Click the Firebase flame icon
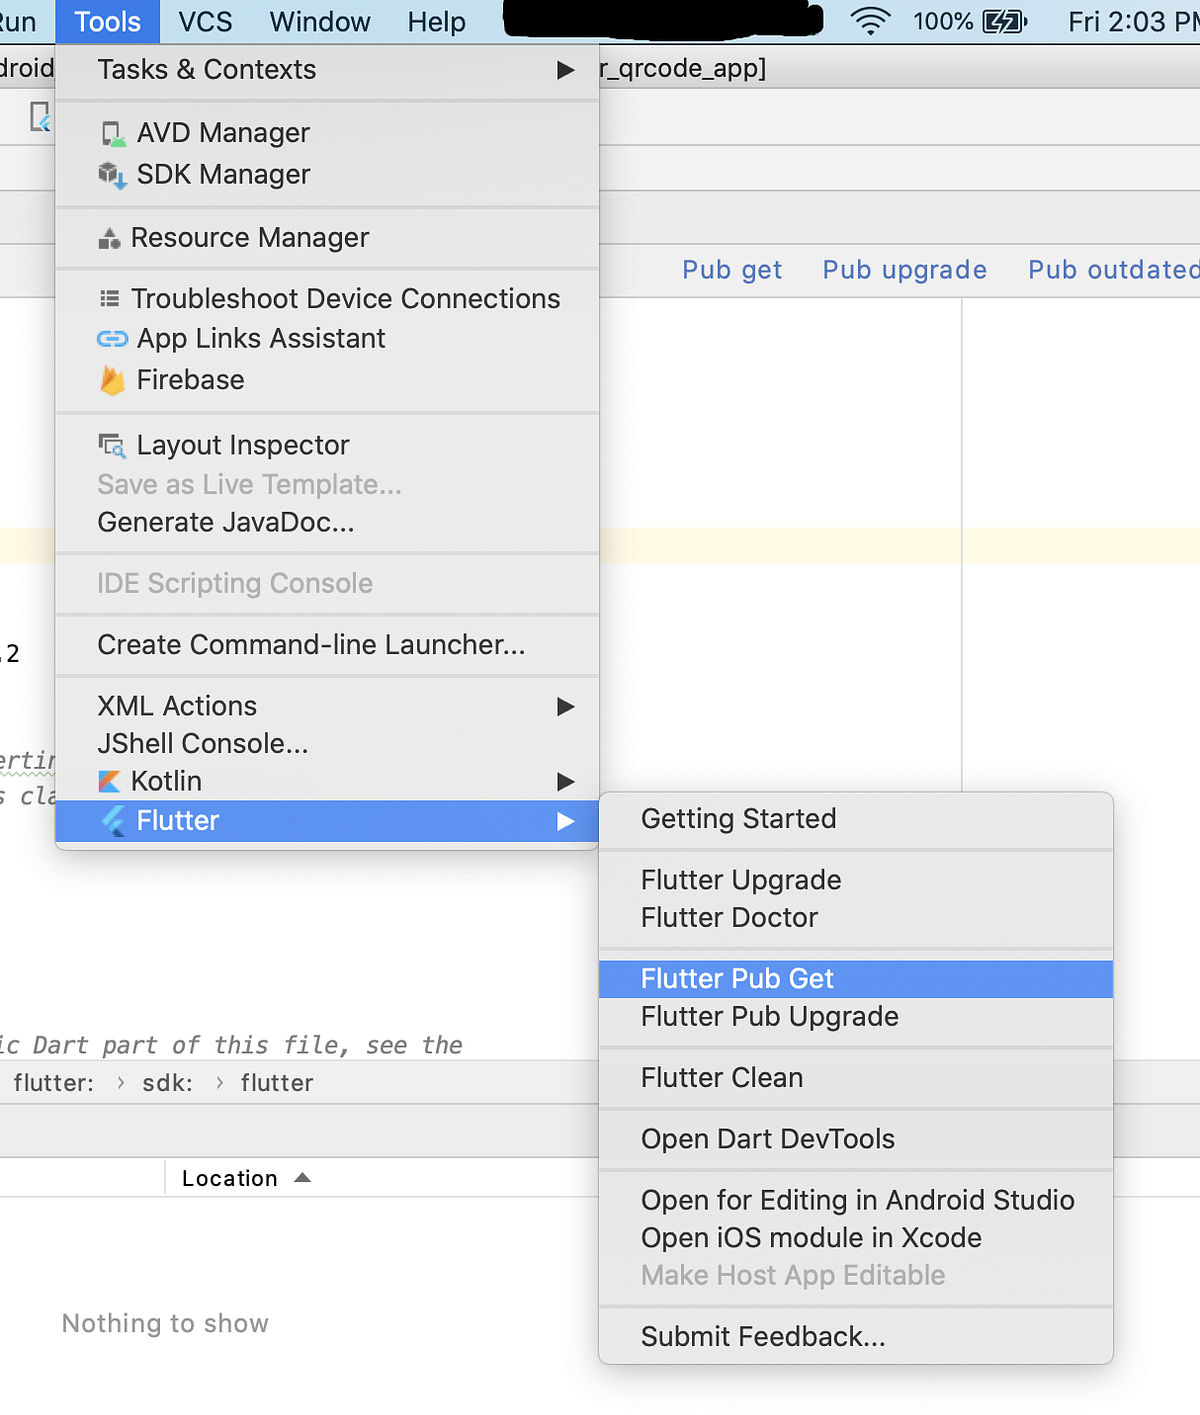This screenshot has height=1415, width=1200. pyautogui.click(x=112, y=380)
